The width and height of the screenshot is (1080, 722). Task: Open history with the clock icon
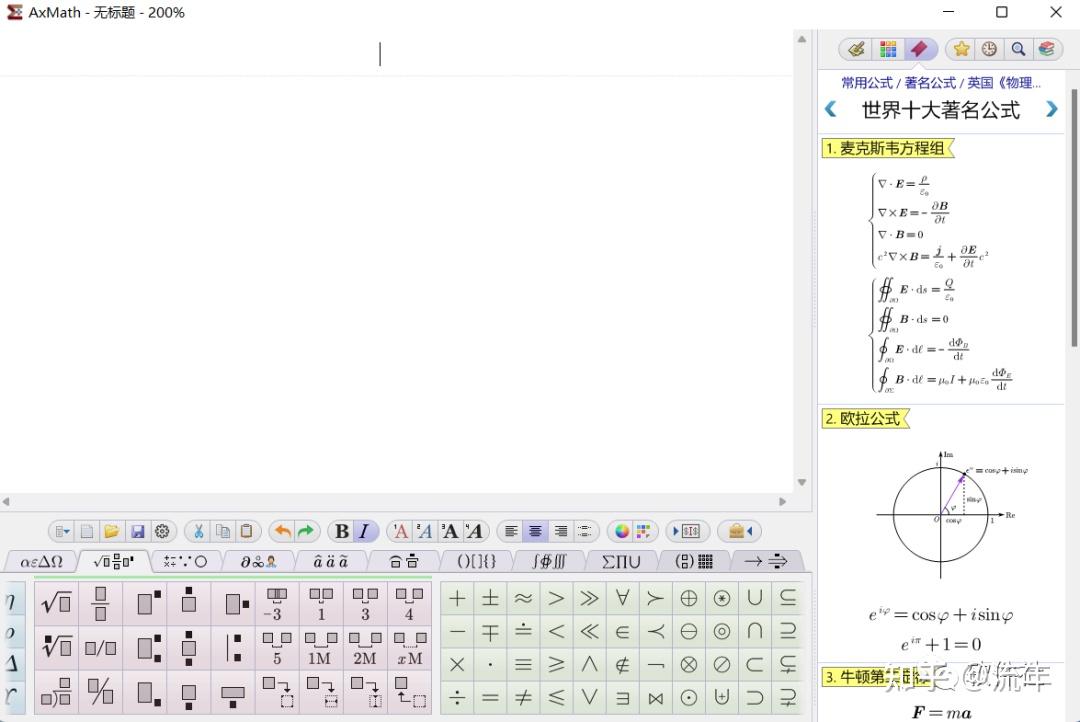coord(989,49)
